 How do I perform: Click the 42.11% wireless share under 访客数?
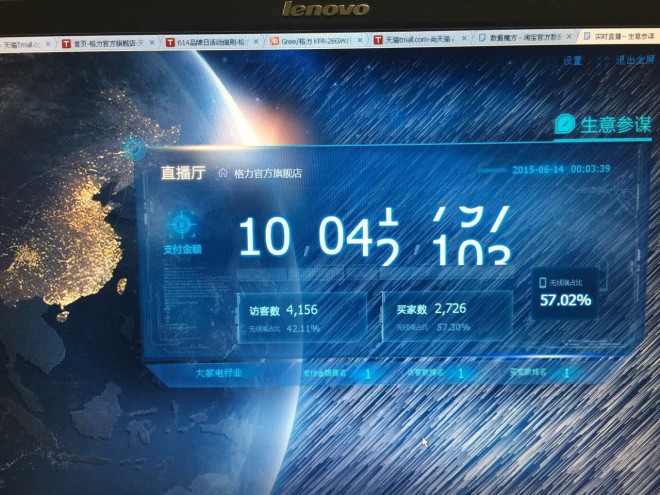click(x=303, y=328)
